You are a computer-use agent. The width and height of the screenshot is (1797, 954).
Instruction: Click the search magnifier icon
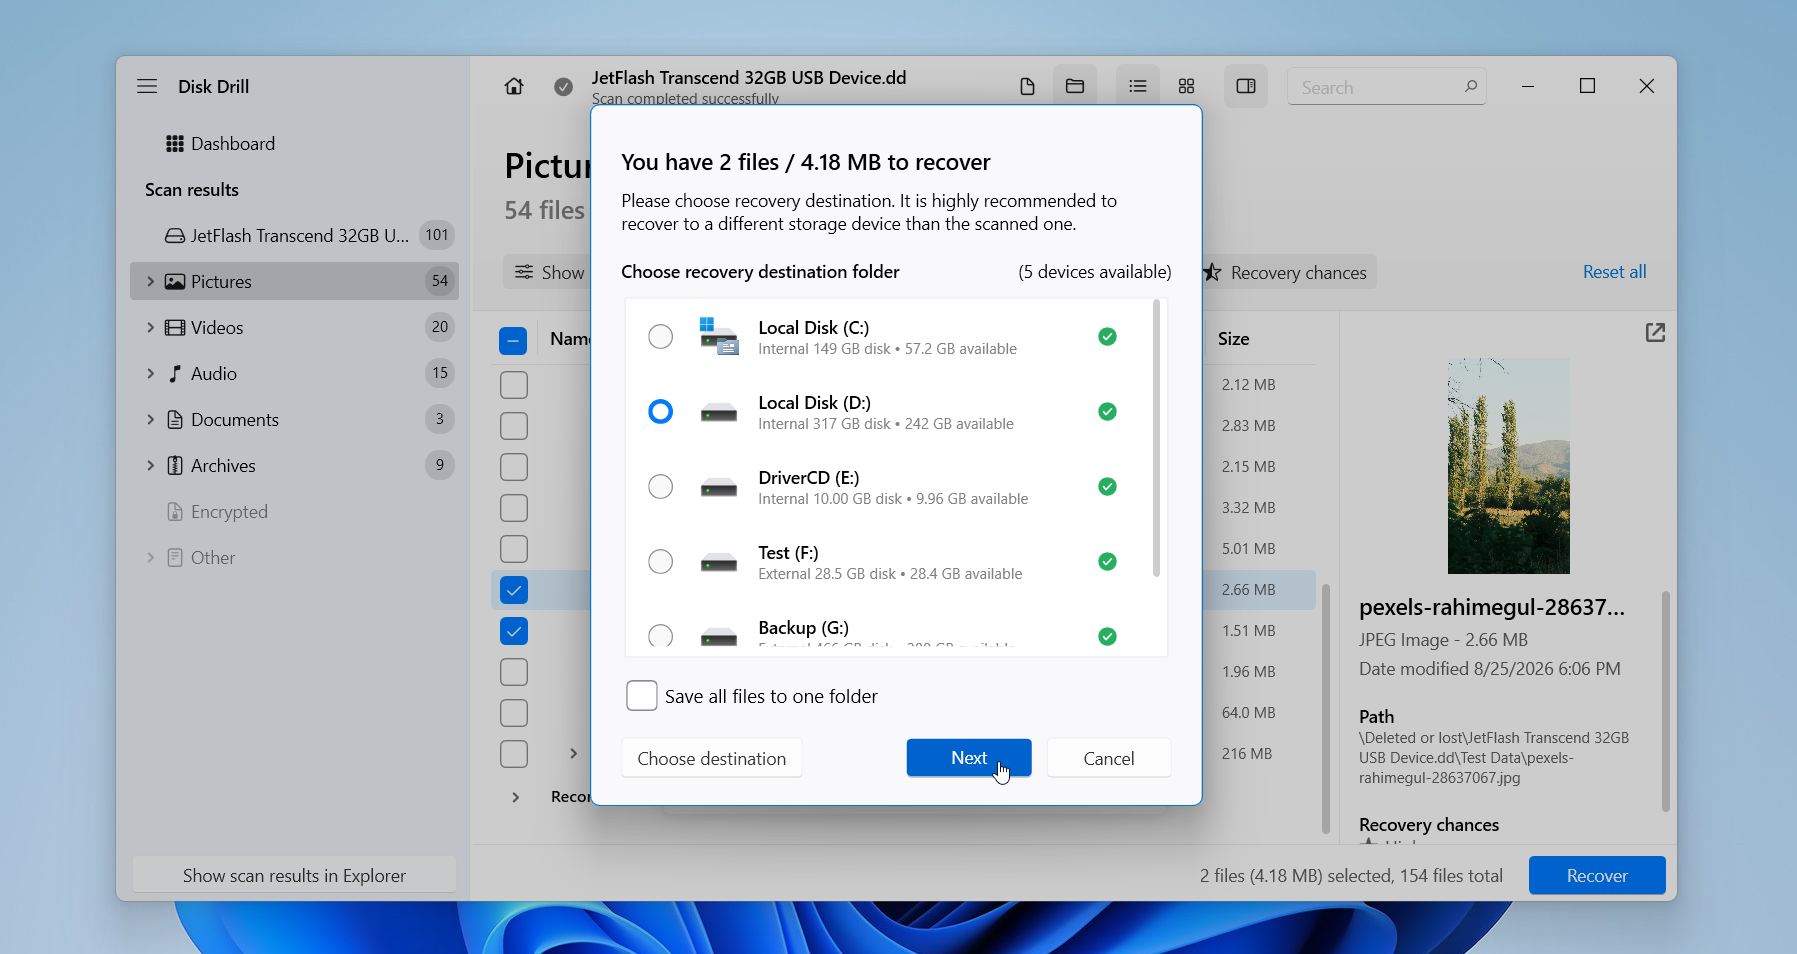coord(1471,87)
